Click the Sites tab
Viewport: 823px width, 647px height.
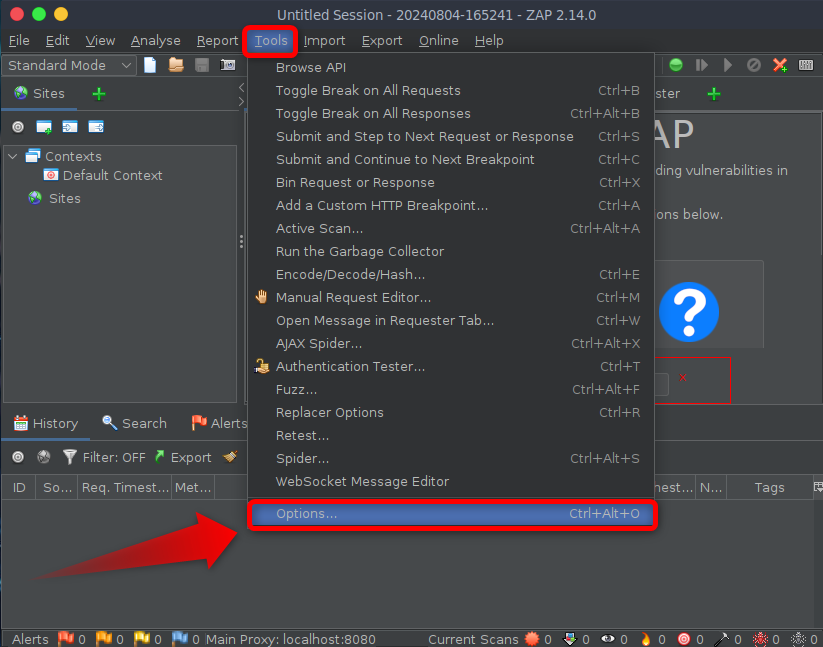pos(39,94)
